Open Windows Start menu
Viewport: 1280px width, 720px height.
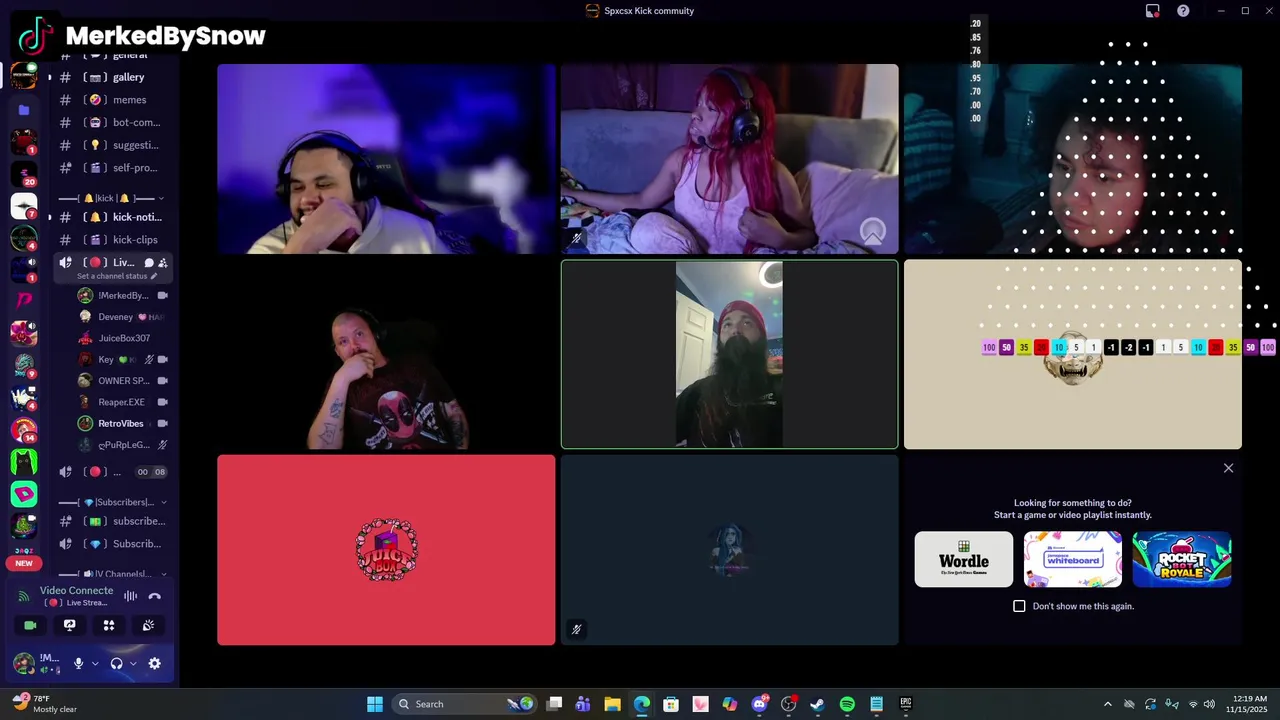(374, 704)
